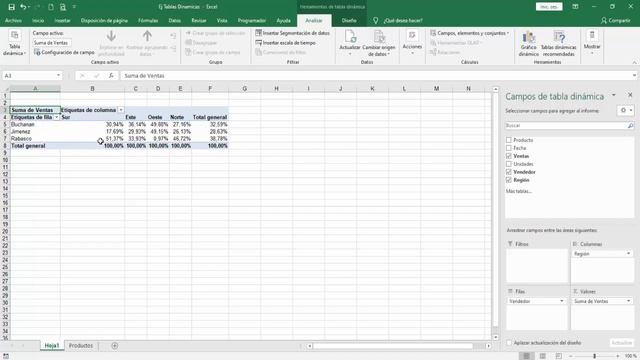Uncheck the Vendedor field checkbox

coord(509,172)
